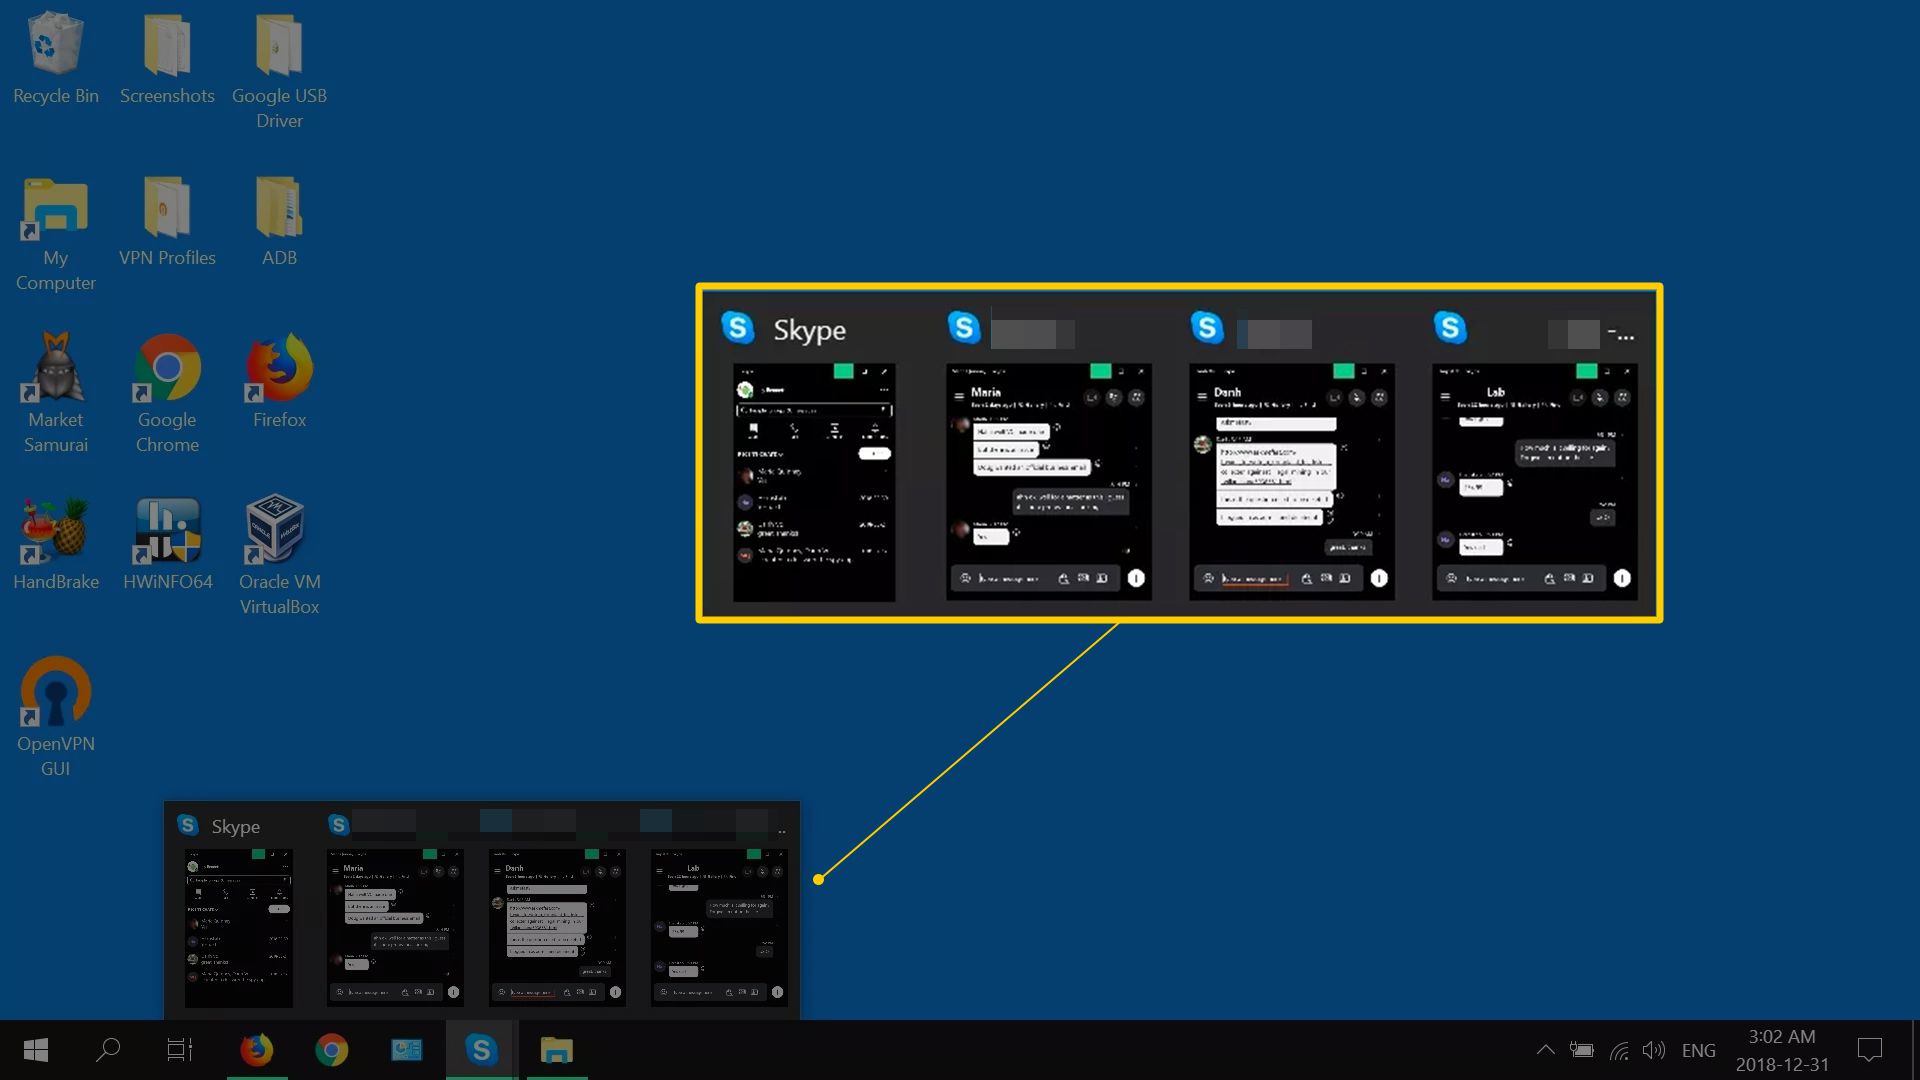
Task: Select the My Computer shortcut
Action: click(x=55, y=235)
